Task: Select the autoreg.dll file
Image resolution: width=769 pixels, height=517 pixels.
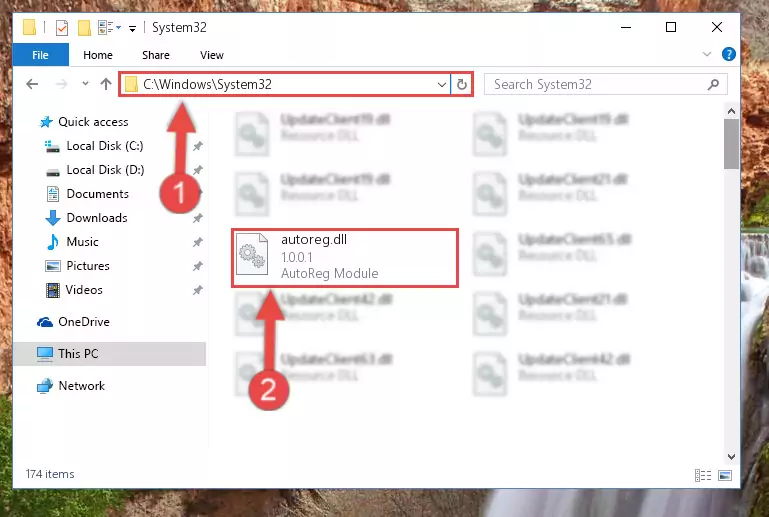Action: [x=345, y=258]
